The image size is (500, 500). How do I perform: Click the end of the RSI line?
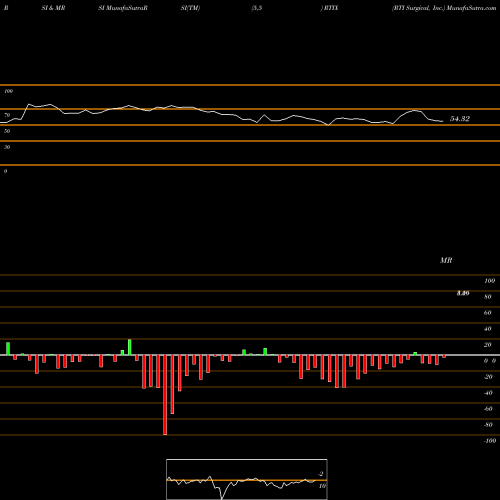pos(443,121)
